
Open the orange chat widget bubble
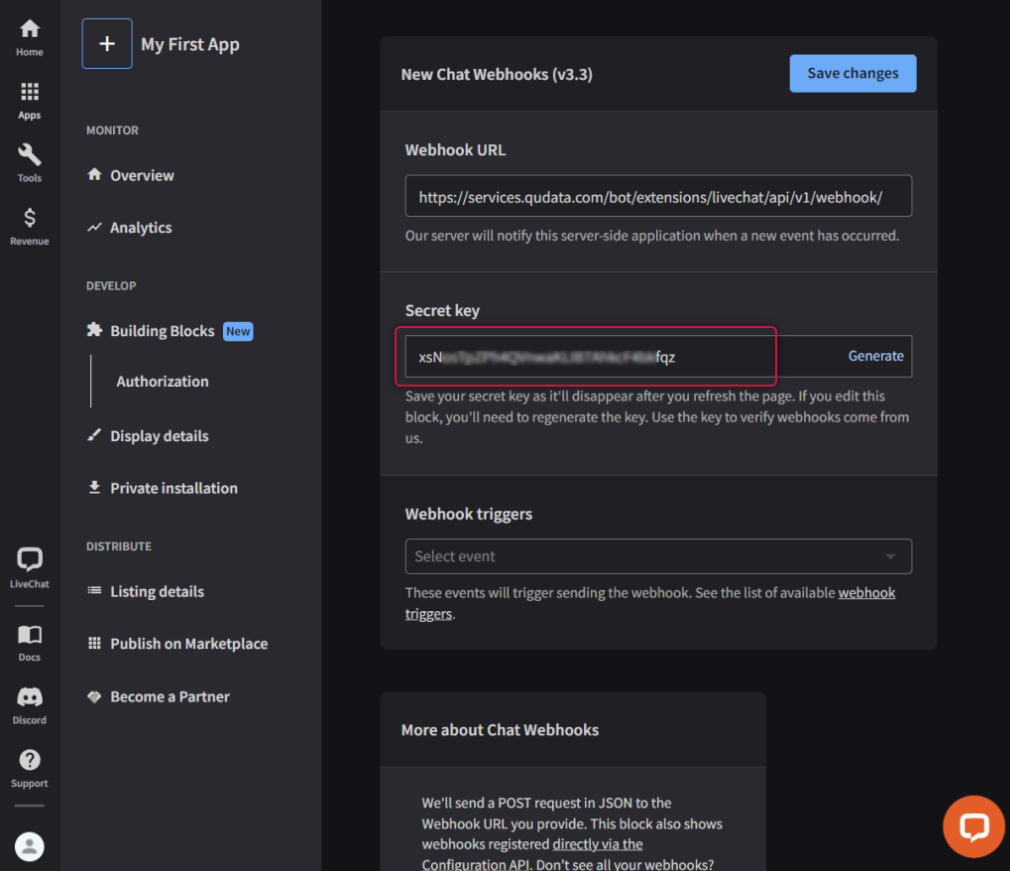point(973,826)
